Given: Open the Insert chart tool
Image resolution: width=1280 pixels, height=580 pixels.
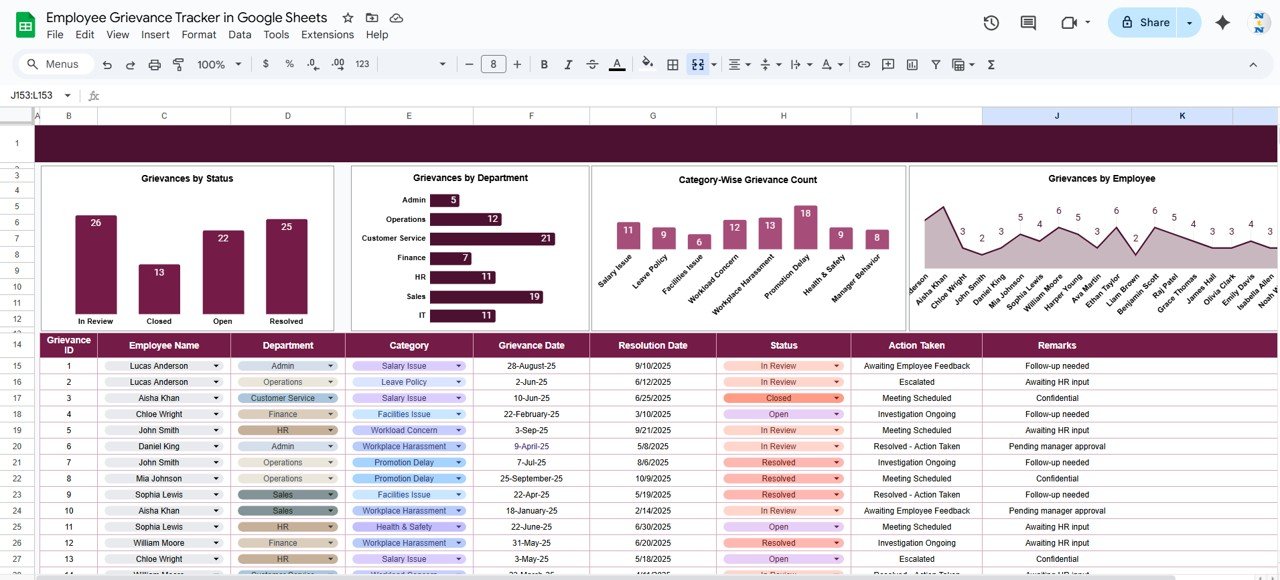Looking at the screenshot, I should pos(912,64).
